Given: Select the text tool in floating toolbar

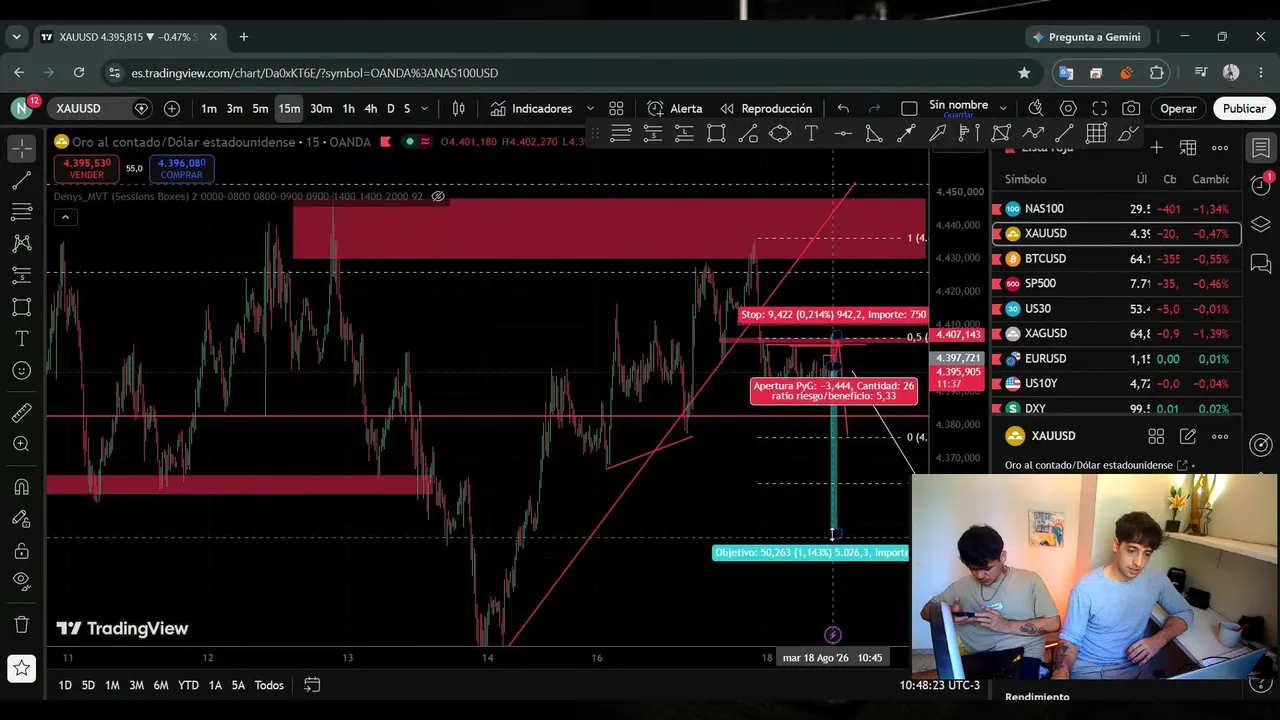Looking at the screenshot, I should click(811, 133).
